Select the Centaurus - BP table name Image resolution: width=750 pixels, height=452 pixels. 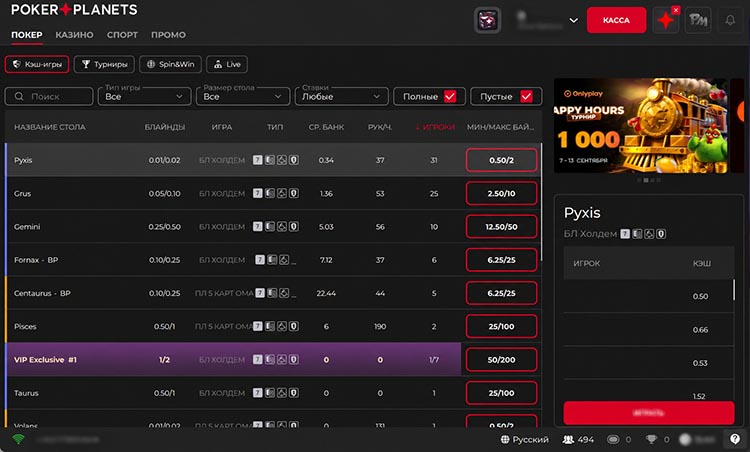(42, 293)
